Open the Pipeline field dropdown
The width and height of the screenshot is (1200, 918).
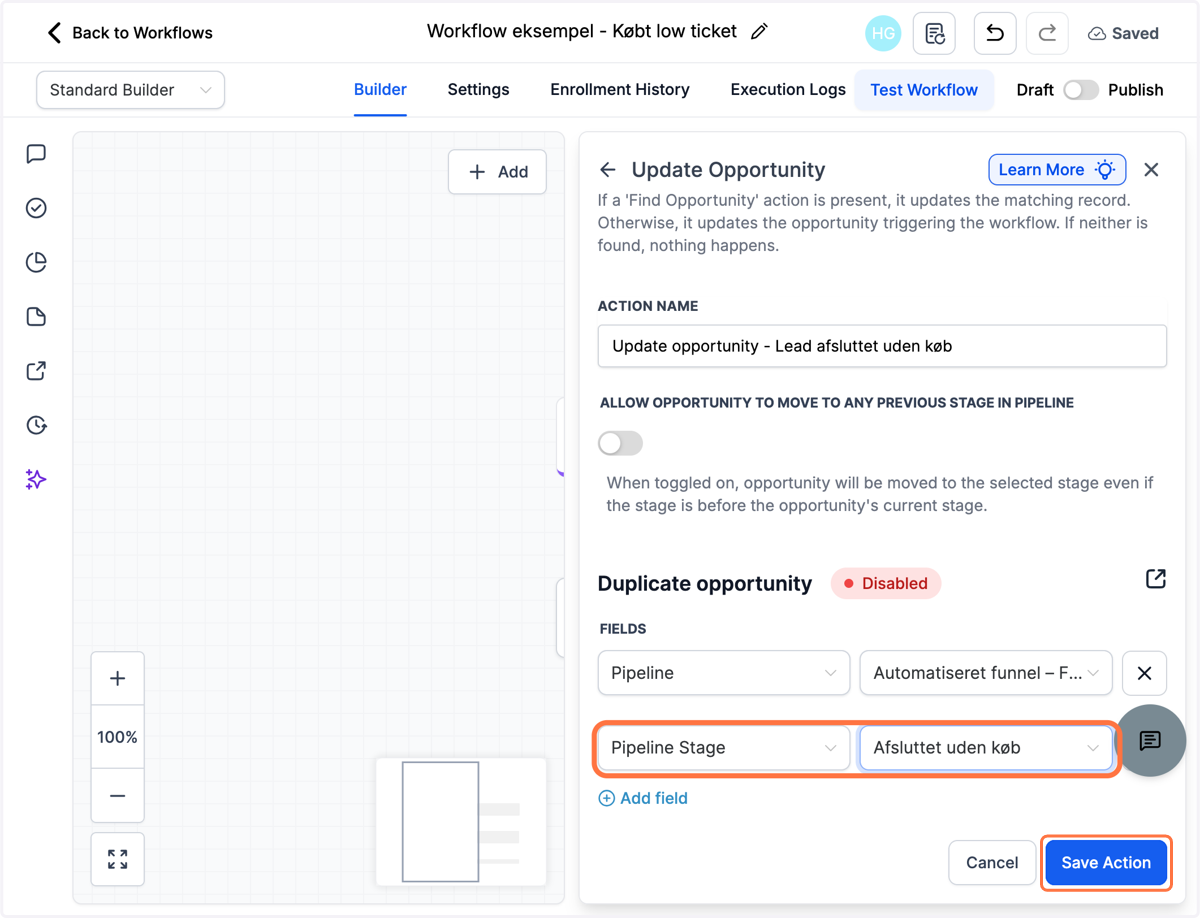click(x=724, y=673)
